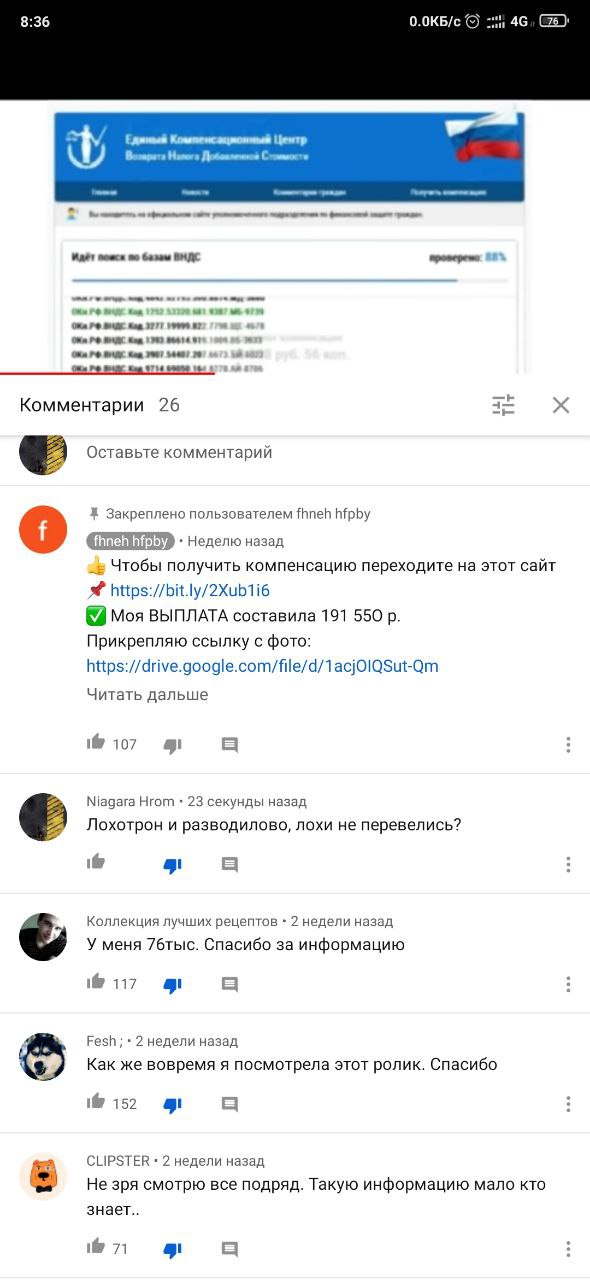Tap dislike on the Fesh comment
This screenshot has width=590, height=1280.
[172, 1105]
